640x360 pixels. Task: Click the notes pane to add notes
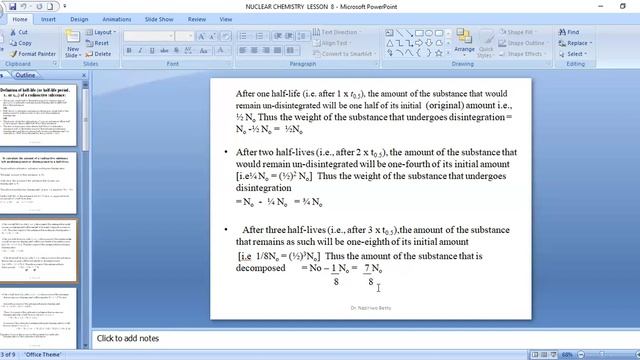coord(365,338)
